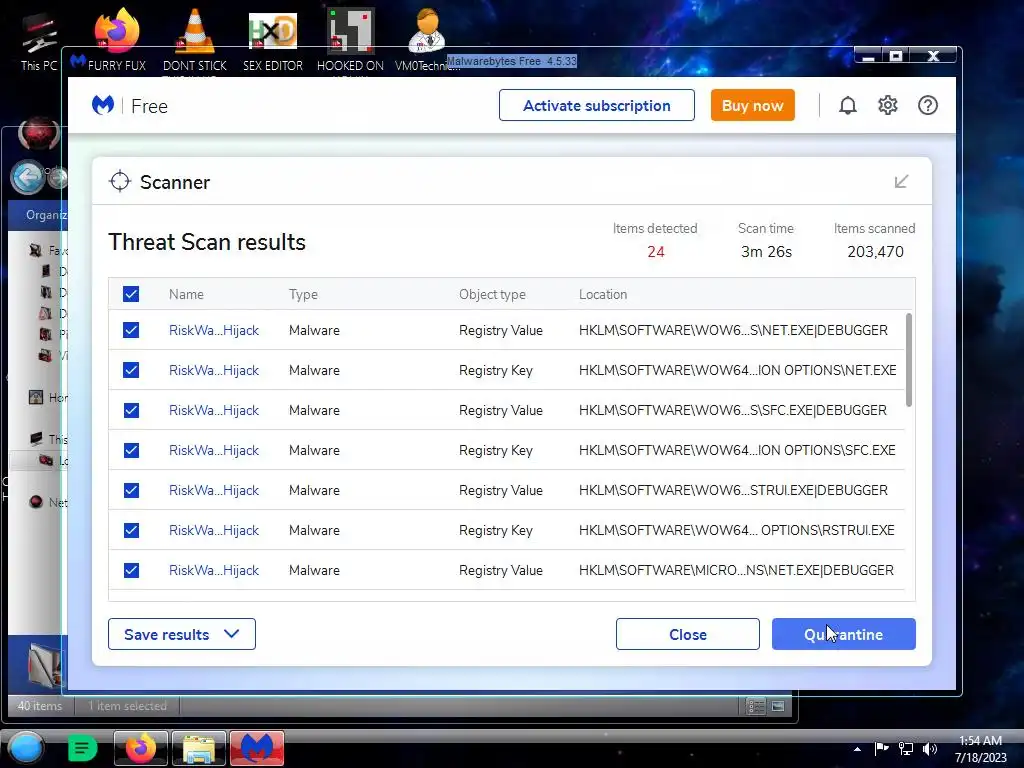Open This PC desktop icon
This screenshot has width=1024, height=768.
pyautogui.click(x=39, y=42)
